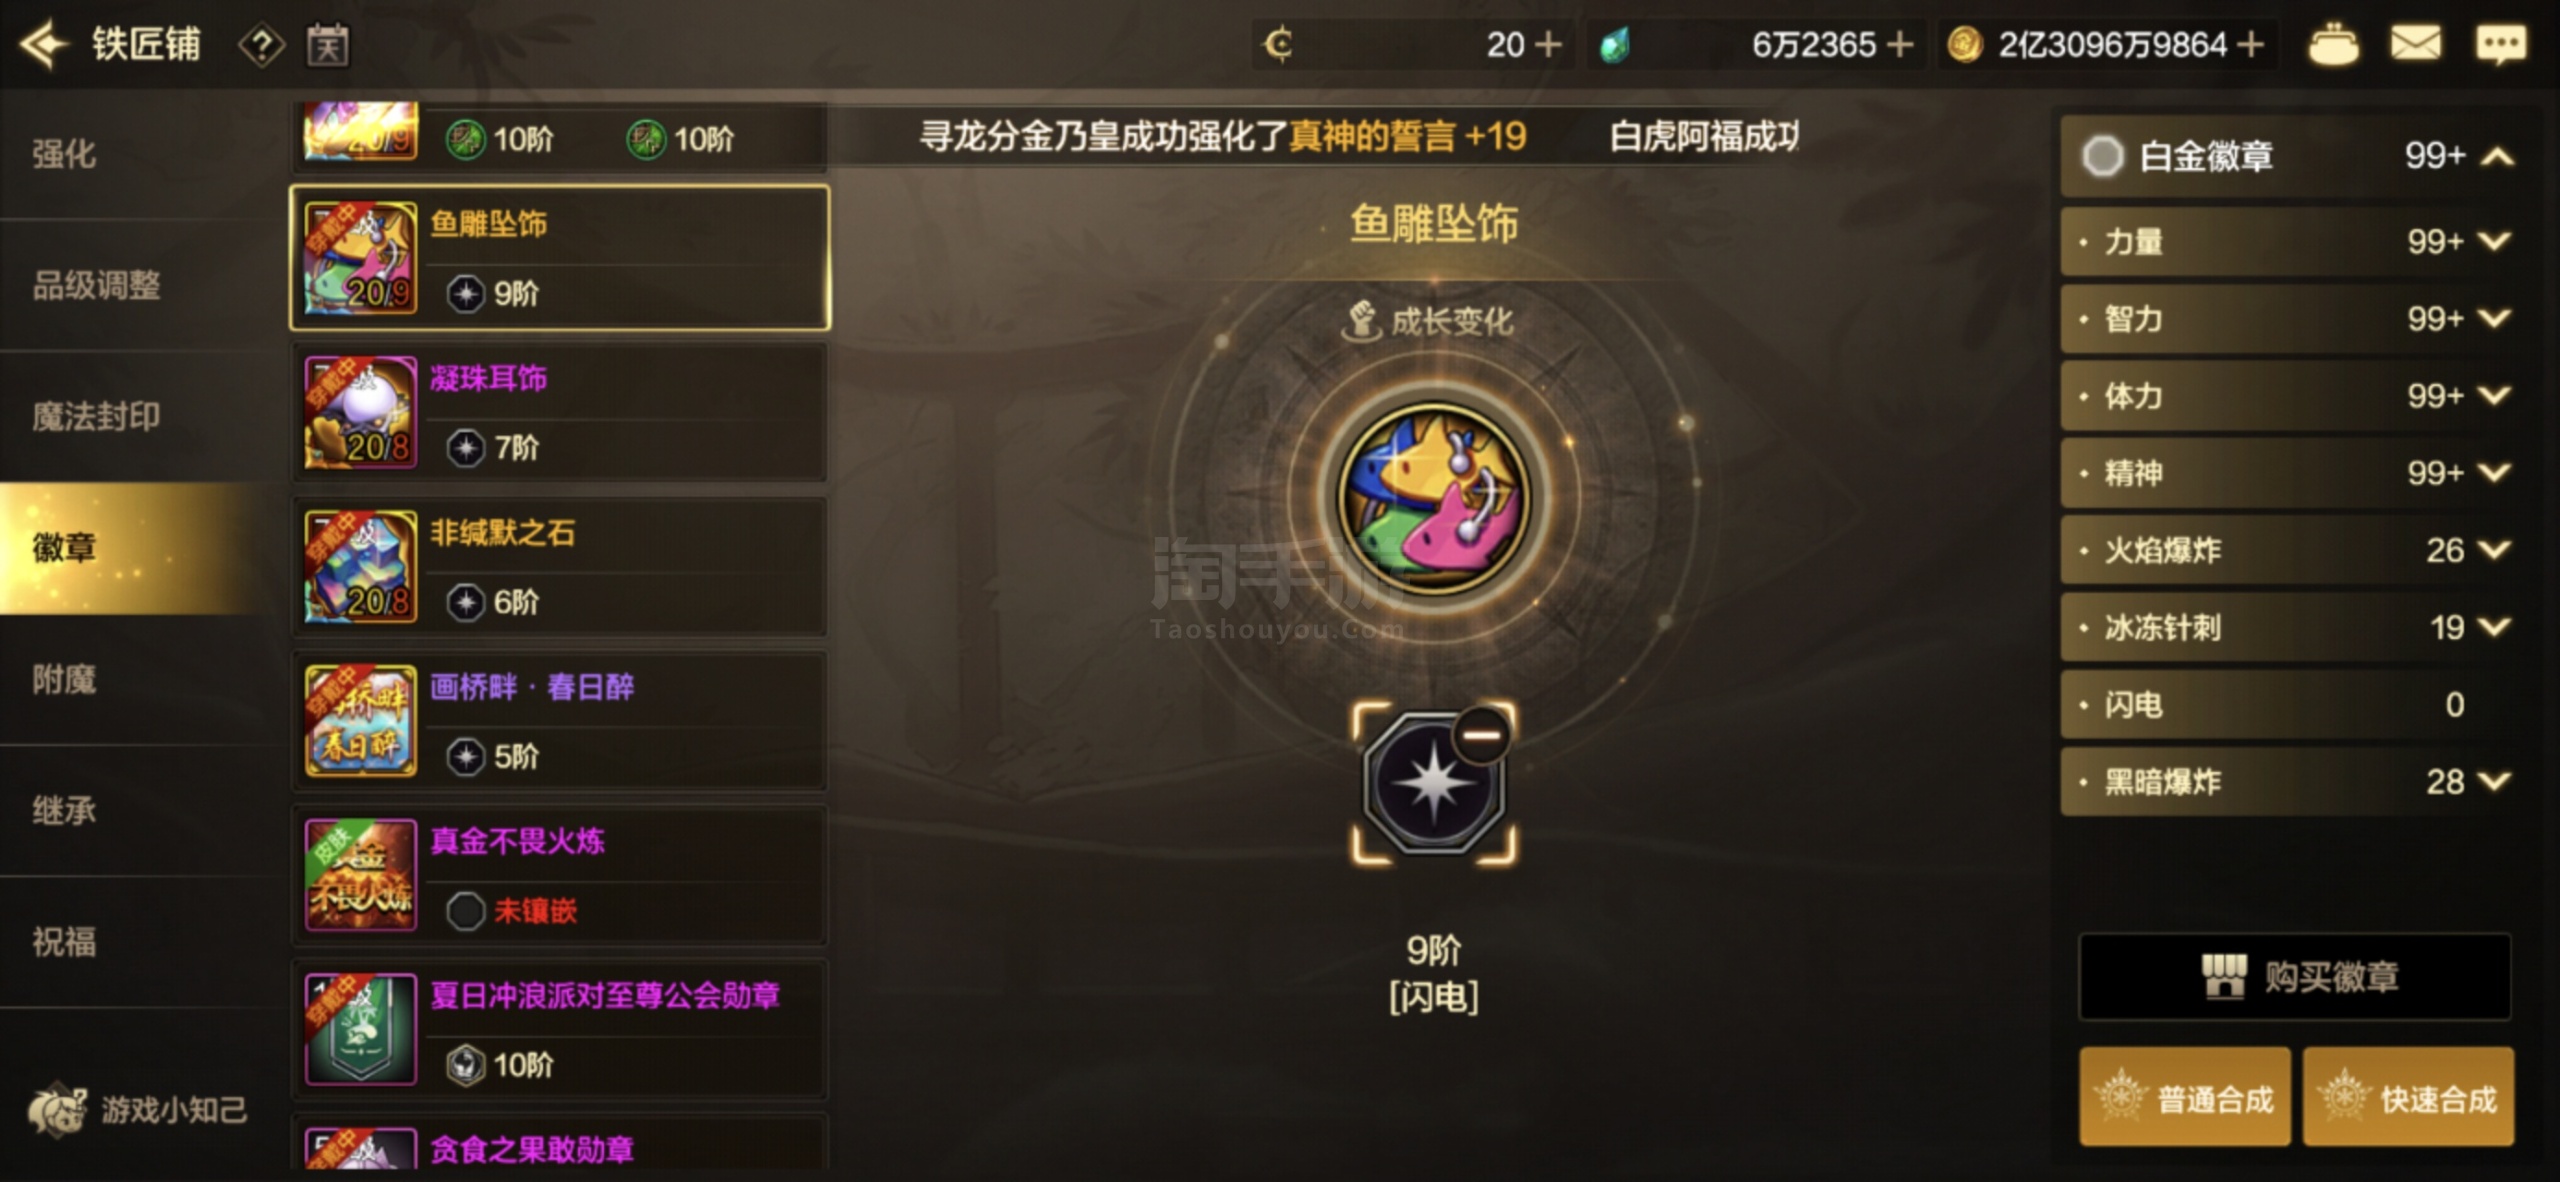Select the 凝珠耳饰 equipment item
This screenshot has height=1182, width=2560.
(x=560, y=412)
